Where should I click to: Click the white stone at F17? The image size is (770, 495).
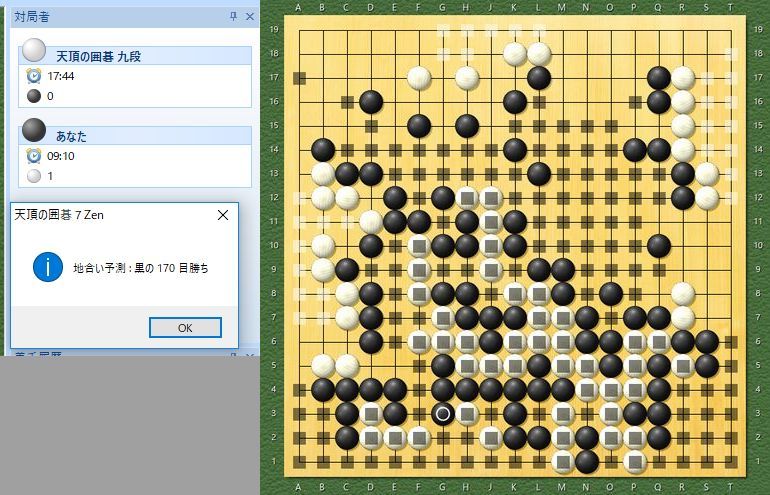point(419,78)
